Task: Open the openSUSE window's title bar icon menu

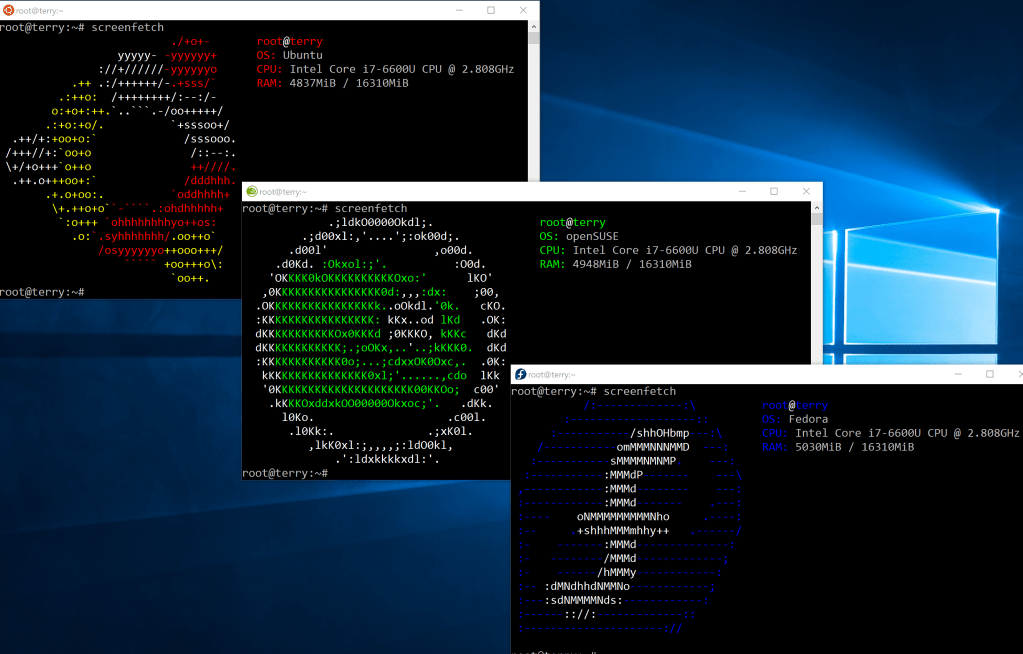Action: (x=252, y=191)
